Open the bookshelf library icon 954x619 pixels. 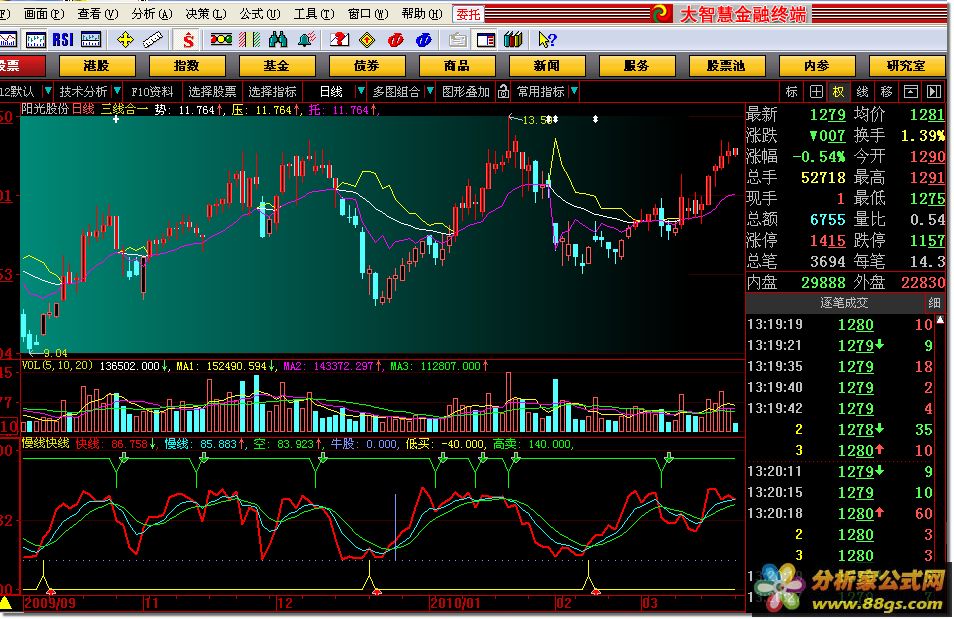tap(513, 40)
